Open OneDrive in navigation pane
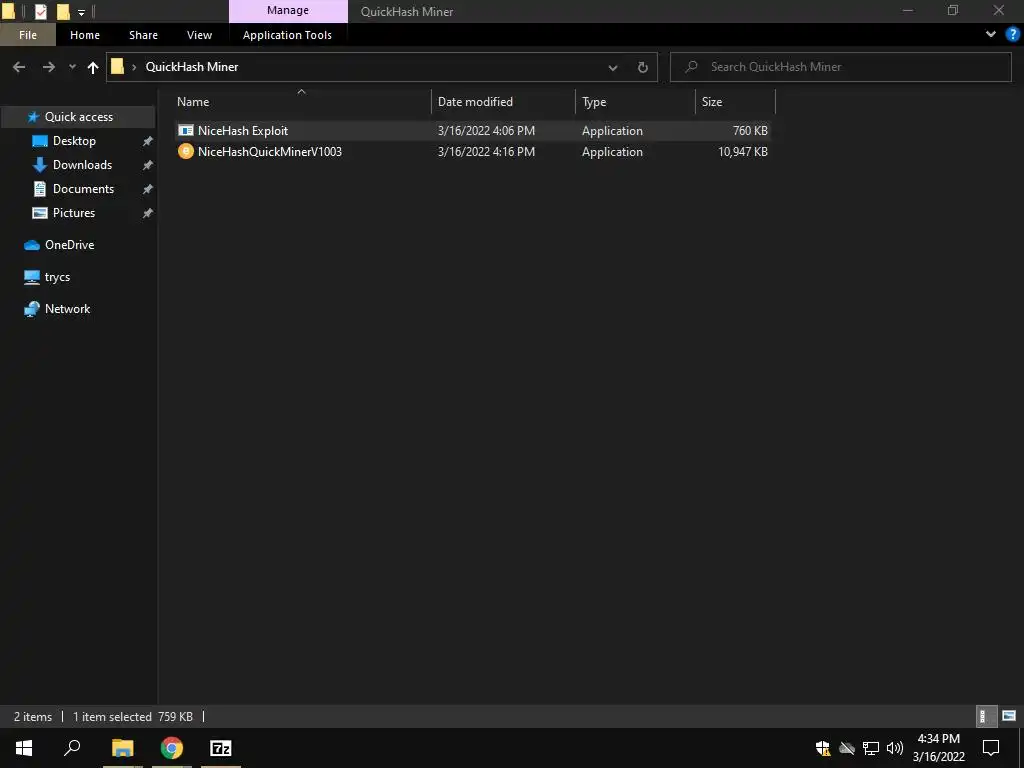1024x768 pixels. [69, 245]
